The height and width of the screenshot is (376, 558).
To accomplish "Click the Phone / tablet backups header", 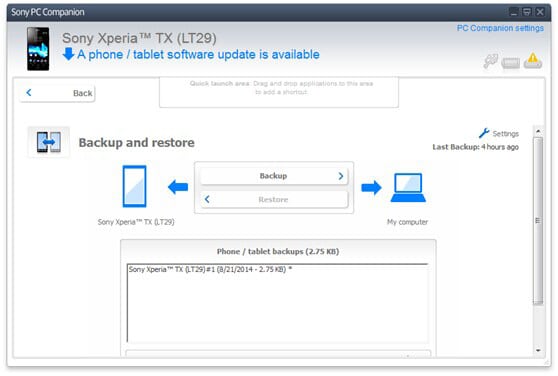I will 278,251.
